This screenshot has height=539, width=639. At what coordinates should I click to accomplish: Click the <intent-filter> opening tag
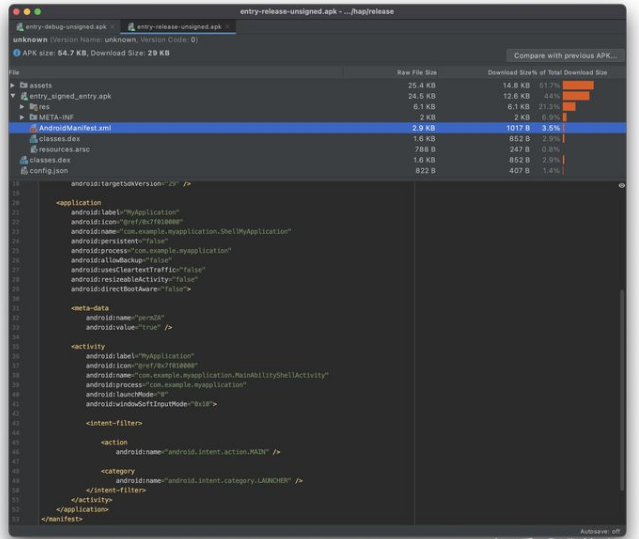pos(114,423)
